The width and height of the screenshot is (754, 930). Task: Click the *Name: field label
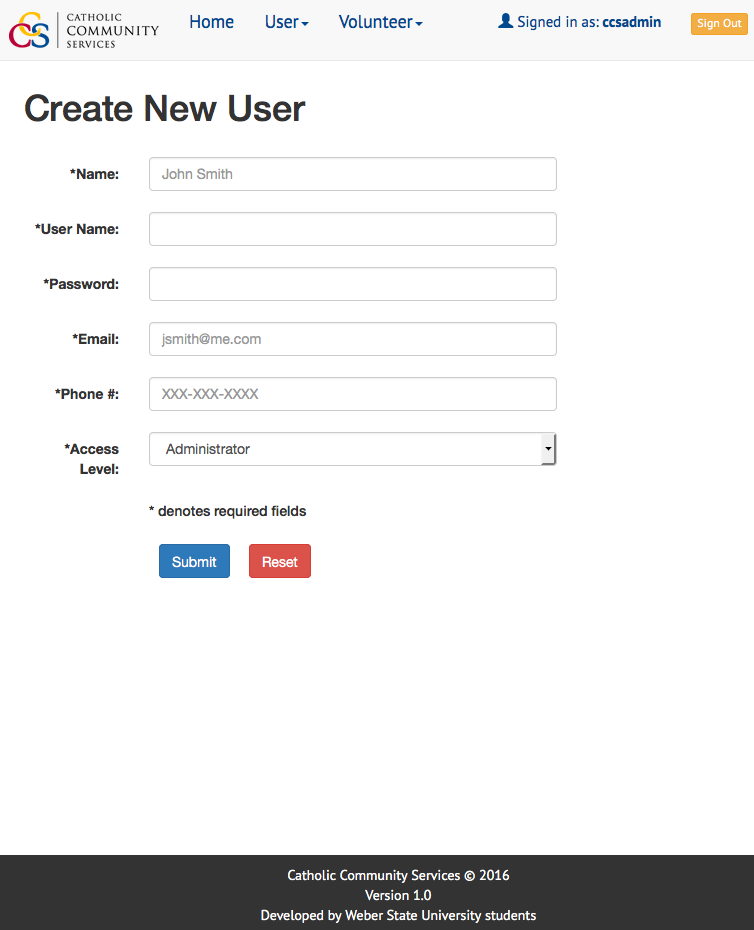click(94, 174)
